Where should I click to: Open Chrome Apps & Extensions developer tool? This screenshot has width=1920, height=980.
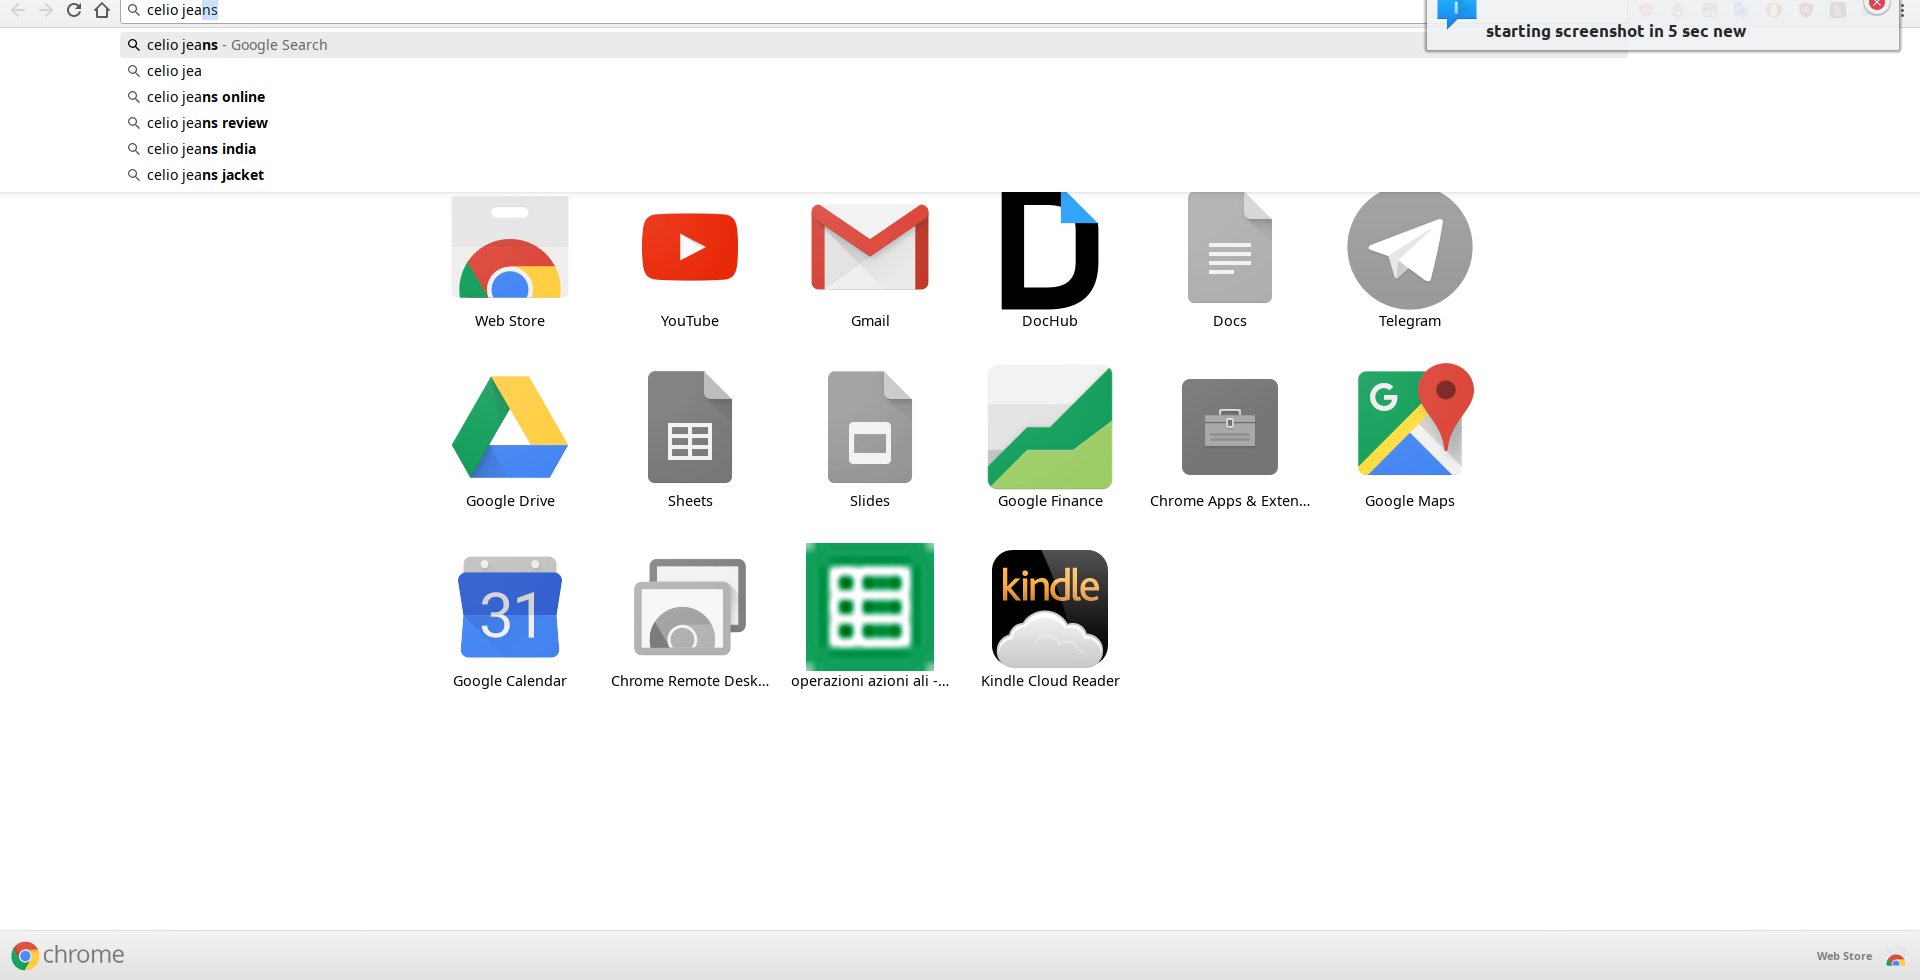[x=1230, y=427]
